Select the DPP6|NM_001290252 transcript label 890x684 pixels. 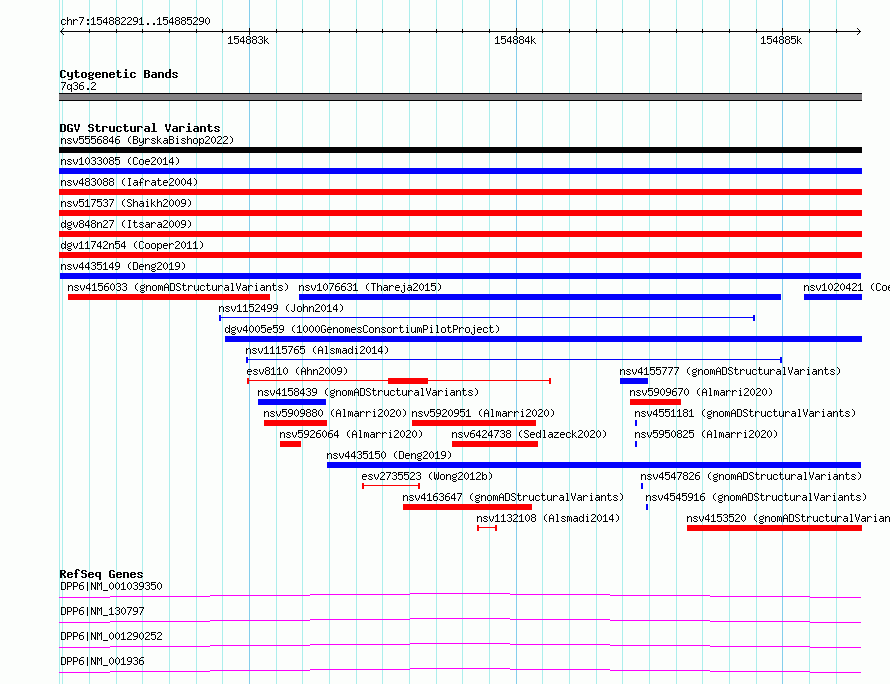tap(111, 636)
